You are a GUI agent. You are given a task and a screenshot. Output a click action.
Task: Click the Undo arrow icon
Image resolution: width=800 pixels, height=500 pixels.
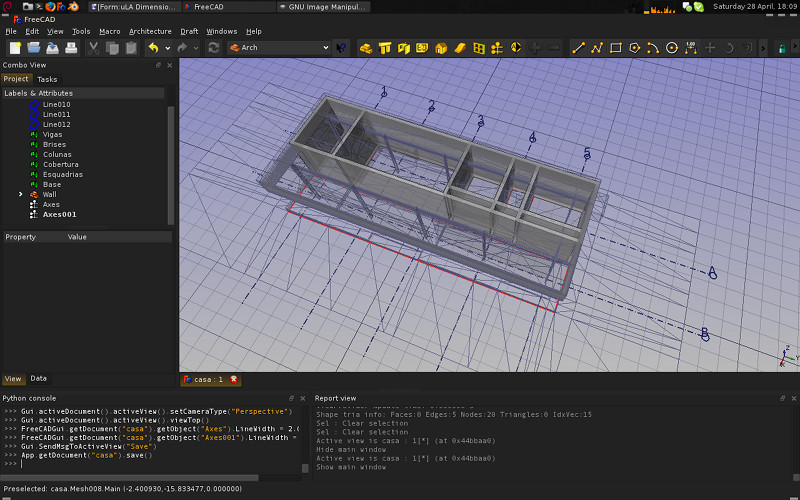154,48
